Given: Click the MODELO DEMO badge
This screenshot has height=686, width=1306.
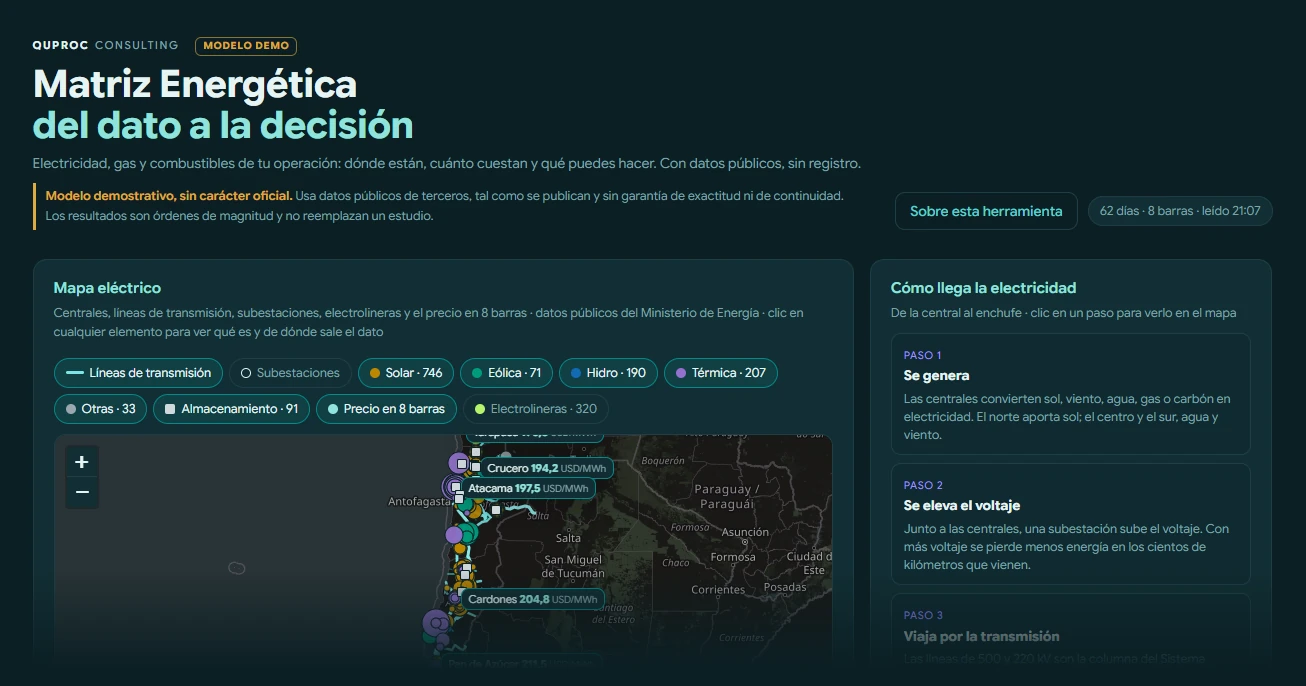Looking at the screenshot, I should [x=246, y=46].
